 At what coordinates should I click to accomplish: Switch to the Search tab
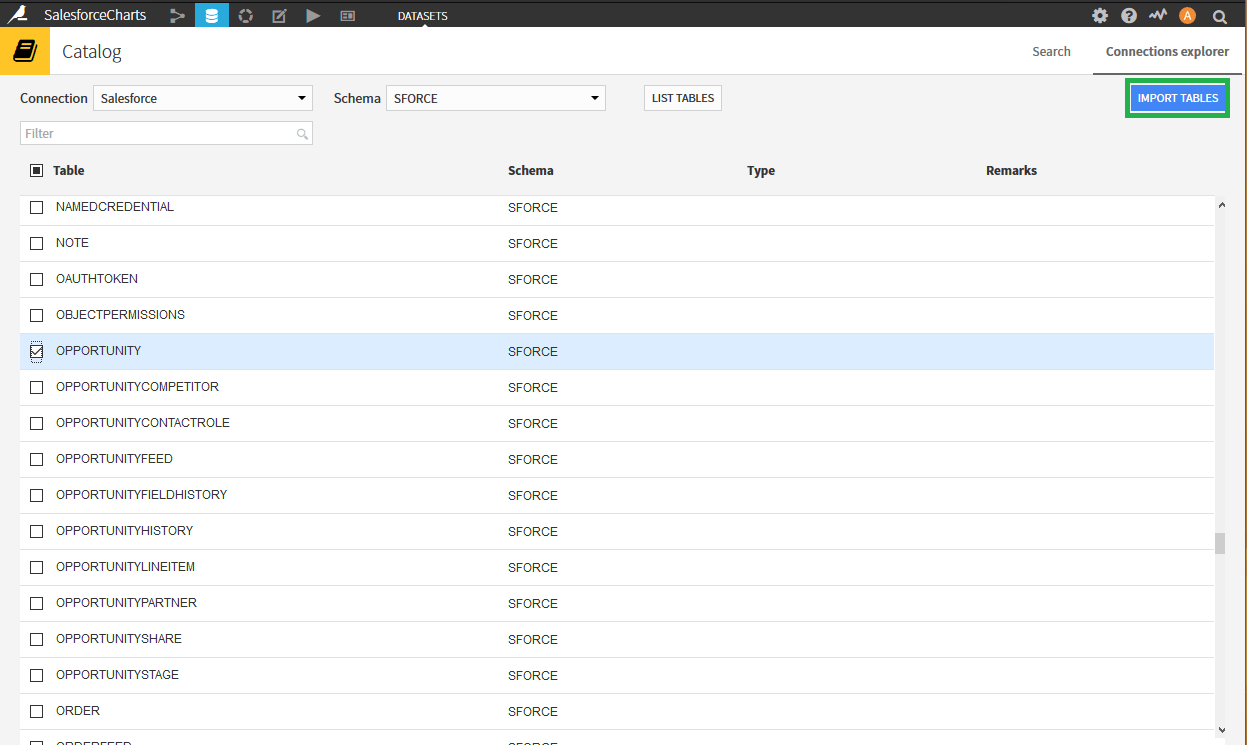tap(1051, 51)
